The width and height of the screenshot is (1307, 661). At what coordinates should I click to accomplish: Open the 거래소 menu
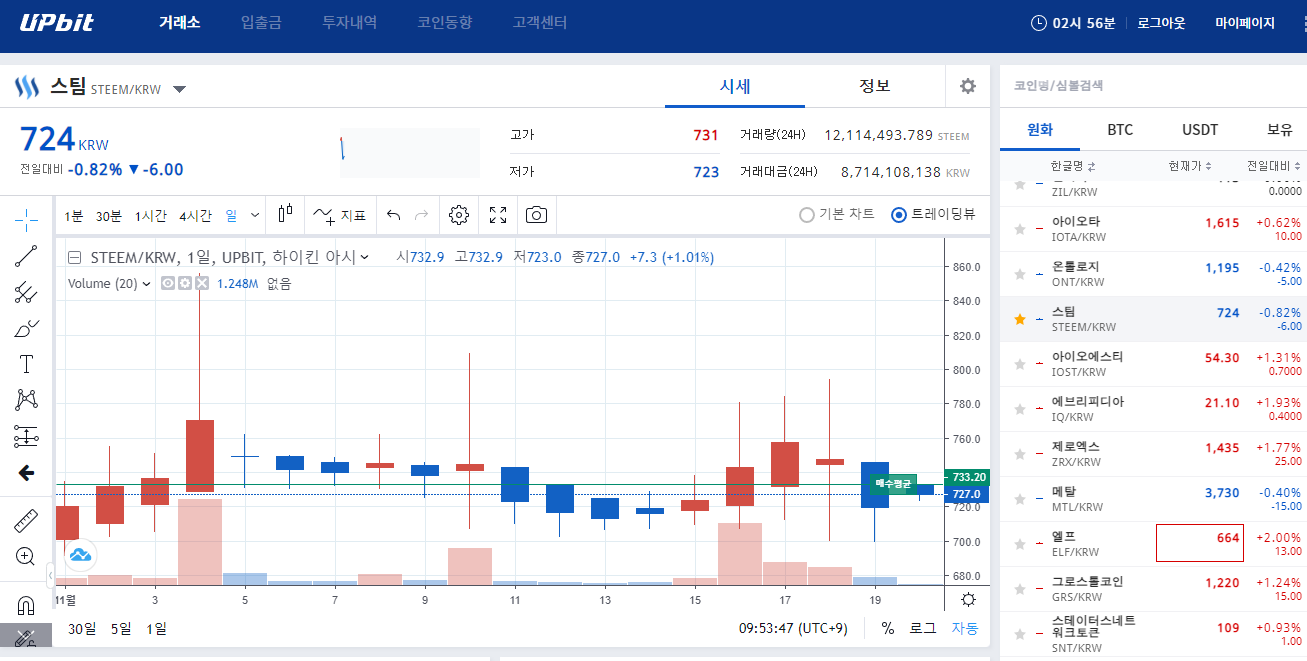[x=180, y=22]
